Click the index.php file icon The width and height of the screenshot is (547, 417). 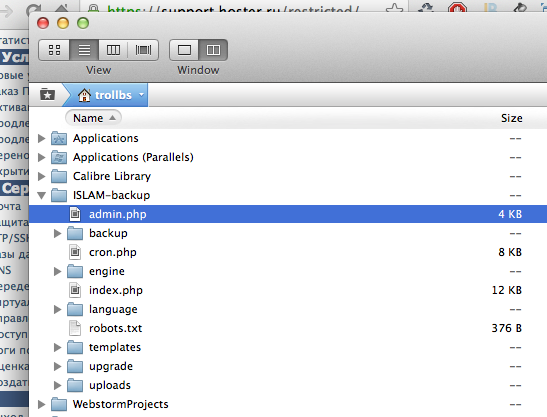pyautogui.click(x=75, y=290)
